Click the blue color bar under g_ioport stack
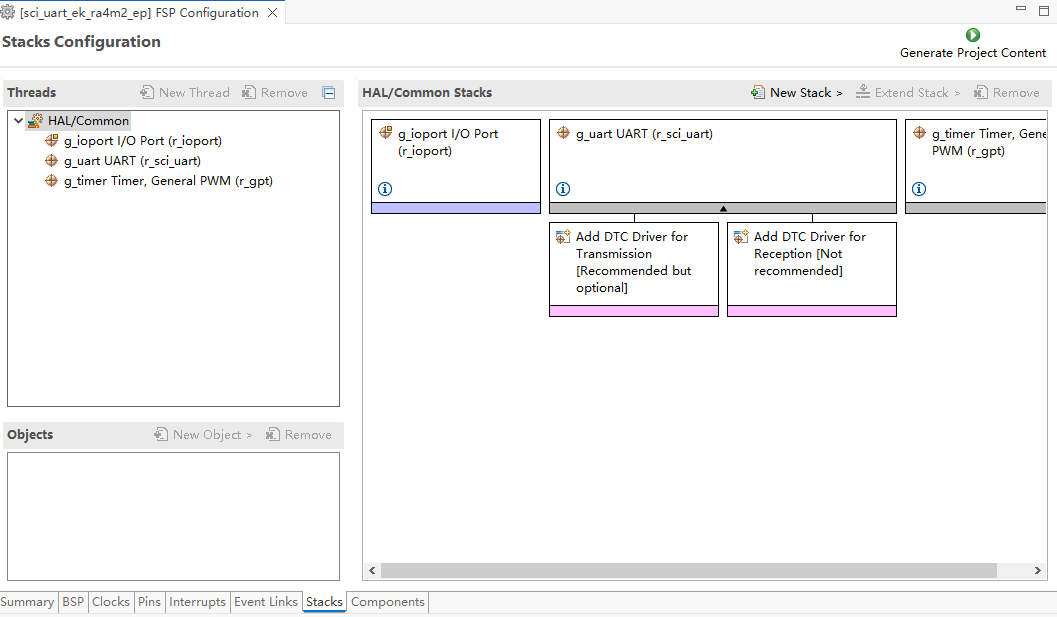 click(x=456, y=208)
